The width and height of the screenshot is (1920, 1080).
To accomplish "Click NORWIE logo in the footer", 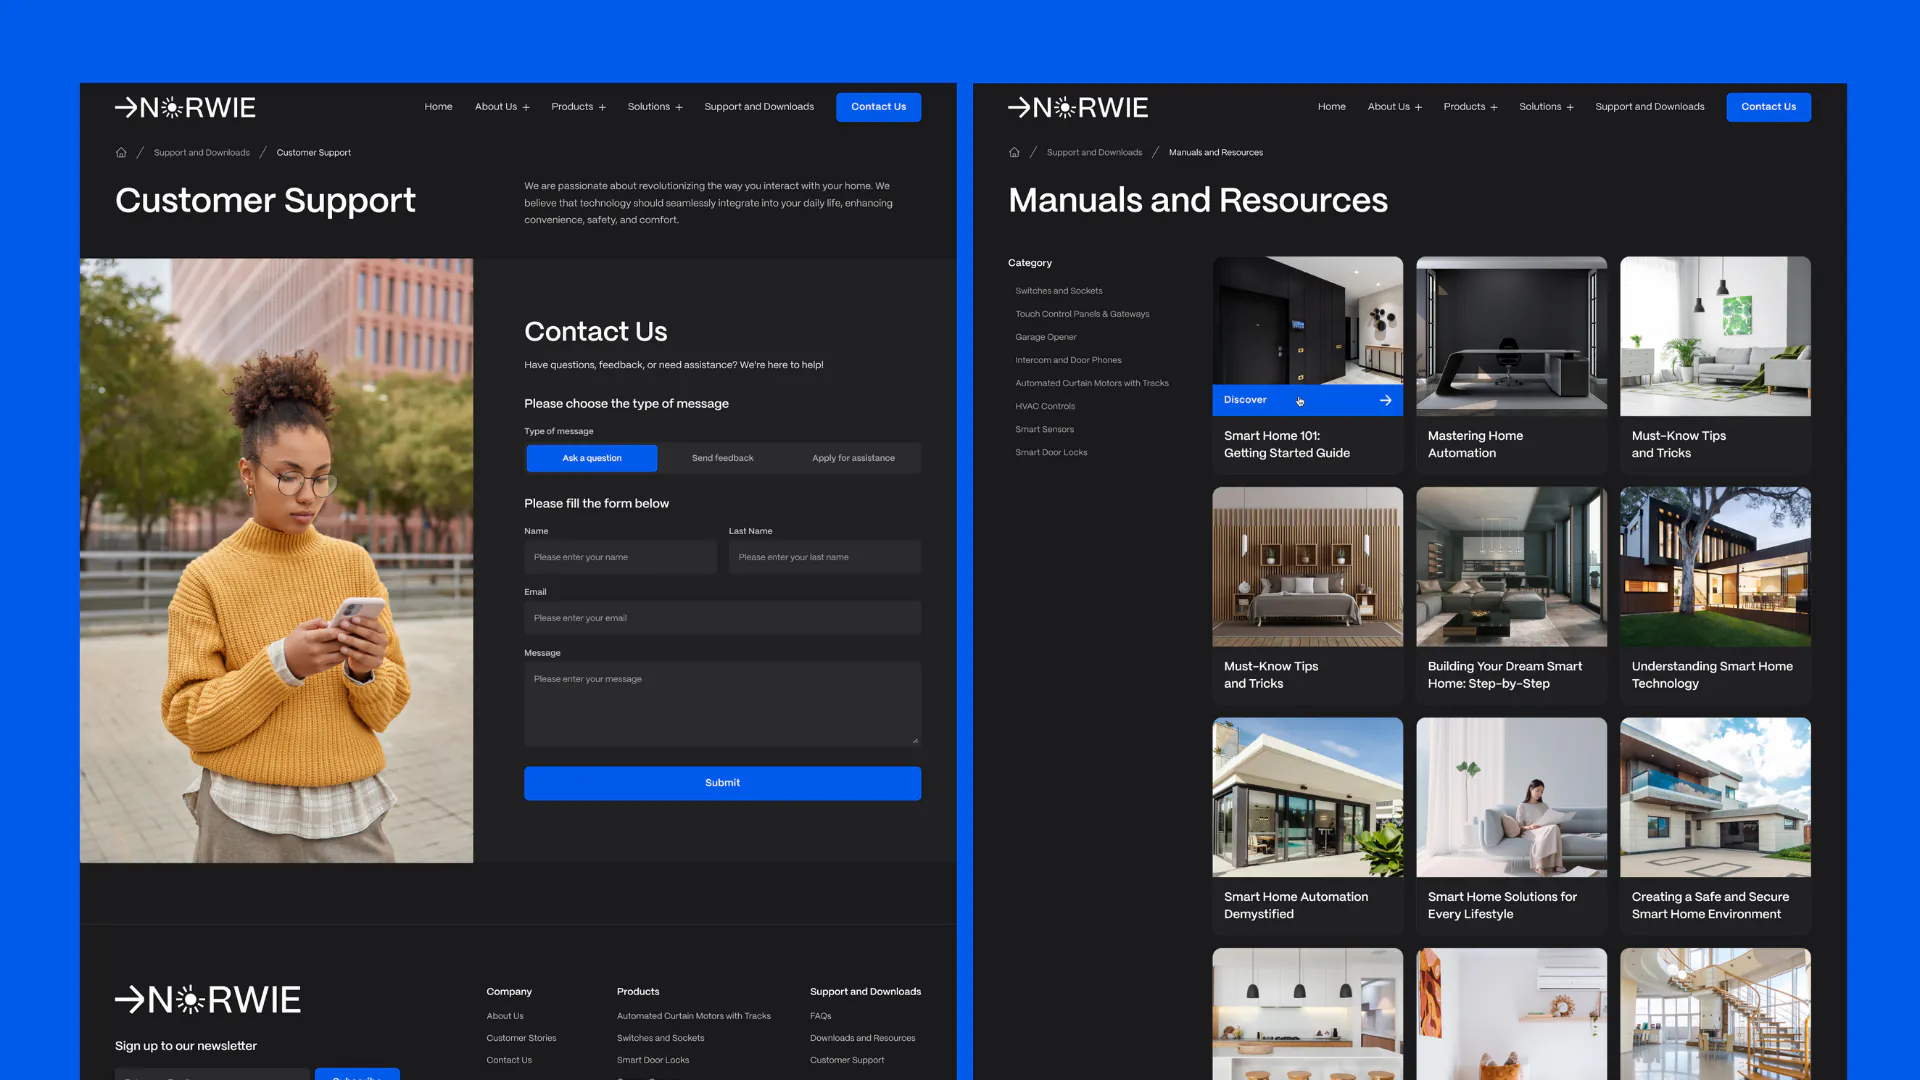I will [208, 999].
